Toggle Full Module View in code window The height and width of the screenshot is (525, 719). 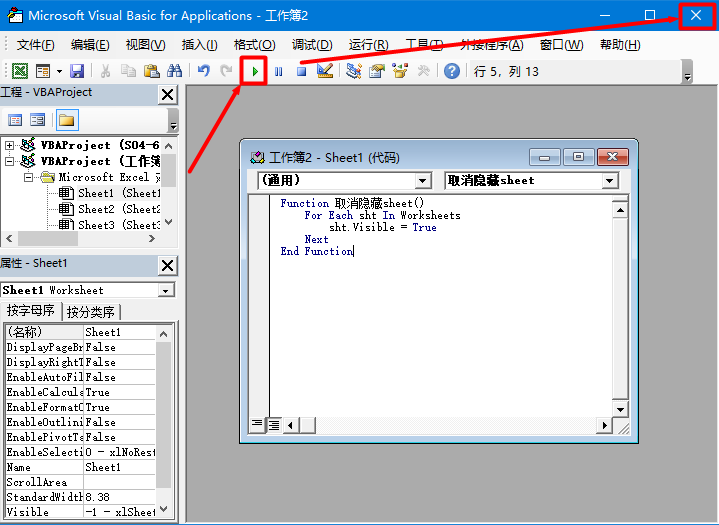click(274, 425)
